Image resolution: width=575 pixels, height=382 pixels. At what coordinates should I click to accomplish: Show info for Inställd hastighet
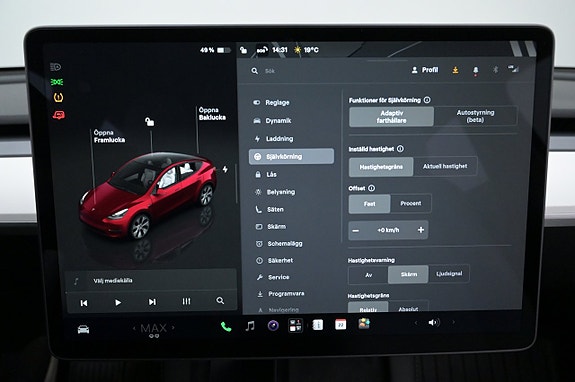(400, 148)
